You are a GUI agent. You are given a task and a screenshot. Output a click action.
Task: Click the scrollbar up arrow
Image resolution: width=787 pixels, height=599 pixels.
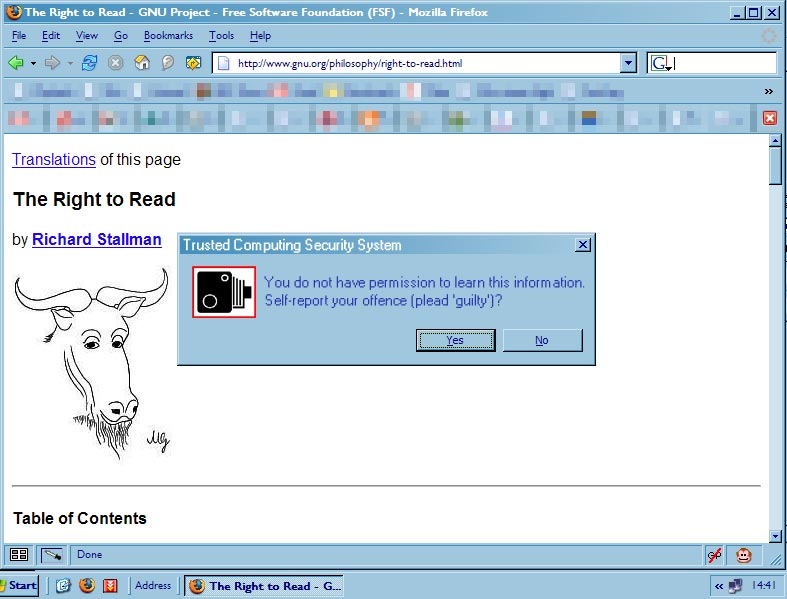pos(775,141)
